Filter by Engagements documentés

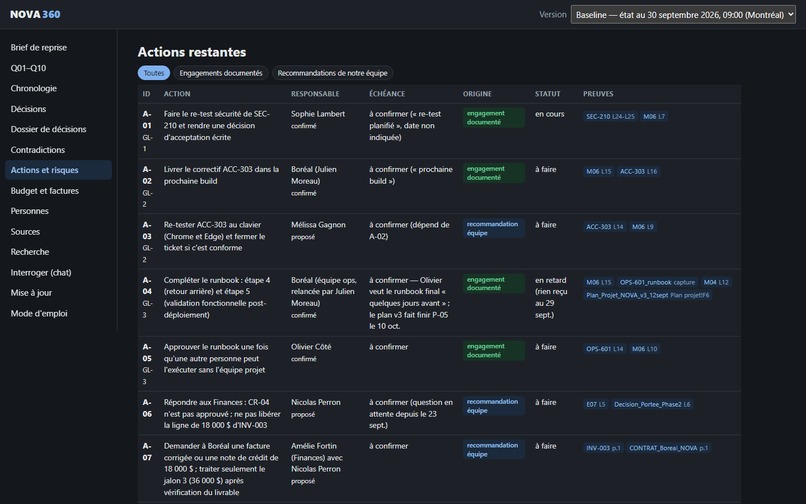pyautogui.click(x=221, y=73)
